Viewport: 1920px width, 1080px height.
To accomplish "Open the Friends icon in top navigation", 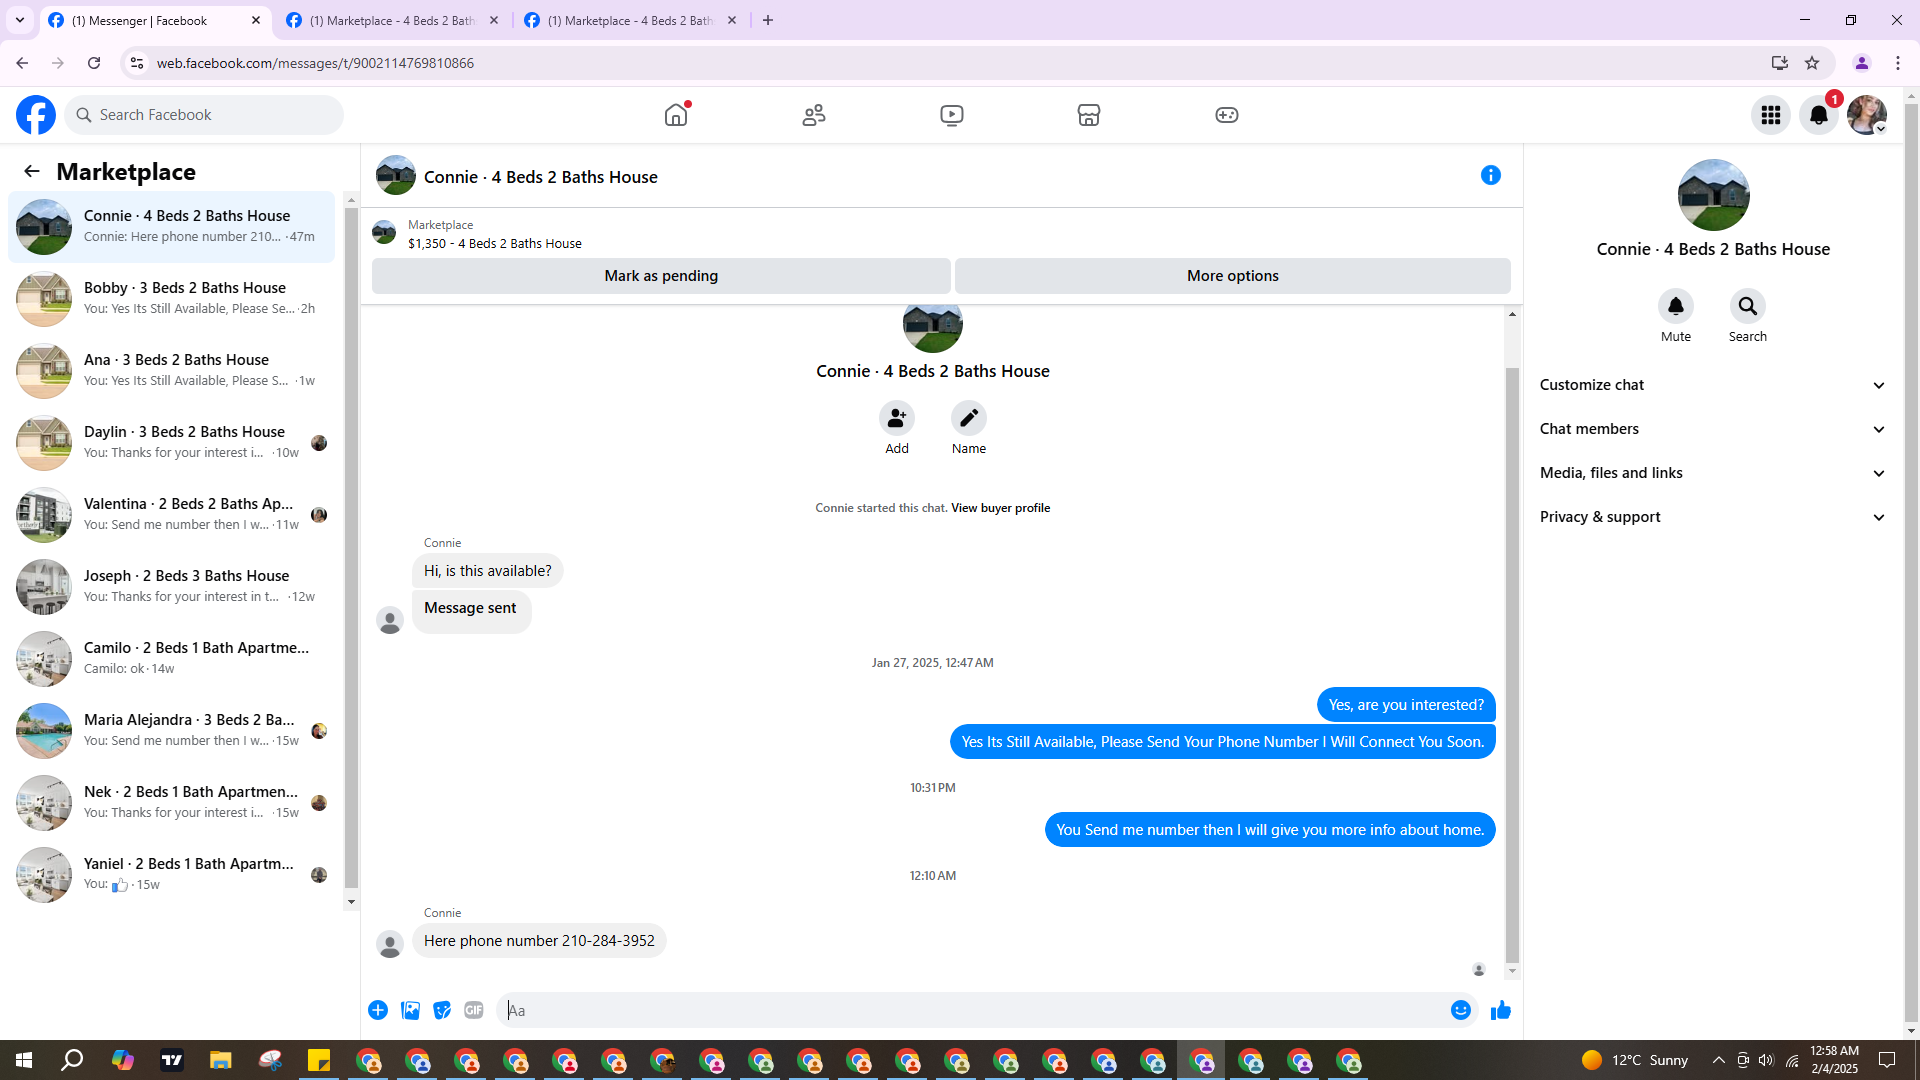I will [x=814, y=115].
